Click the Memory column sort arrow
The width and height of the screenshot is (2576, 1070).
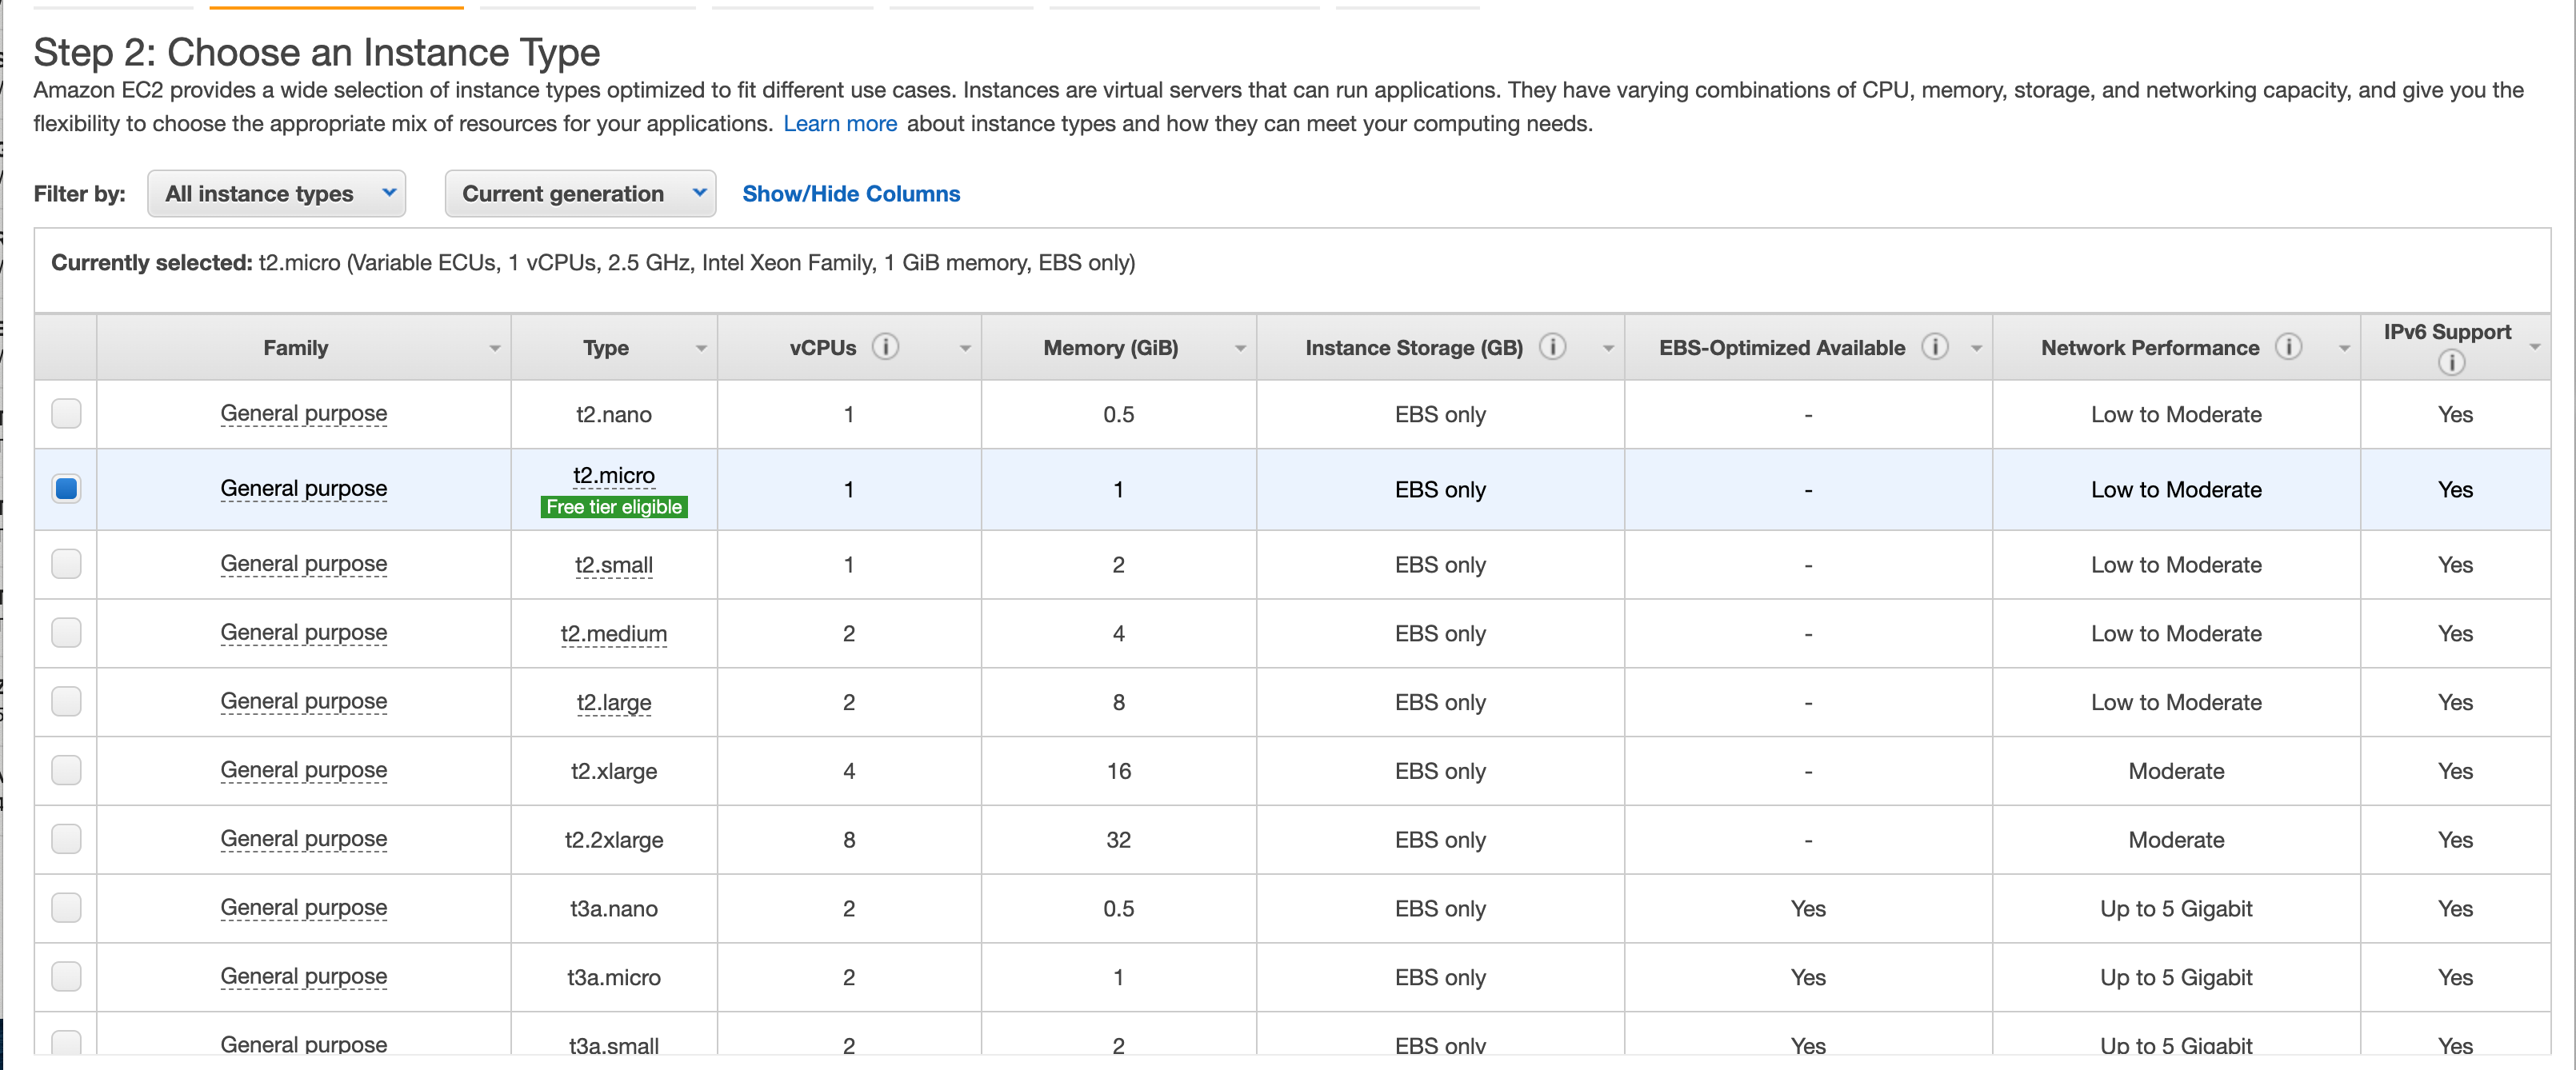coord(1240,348)
